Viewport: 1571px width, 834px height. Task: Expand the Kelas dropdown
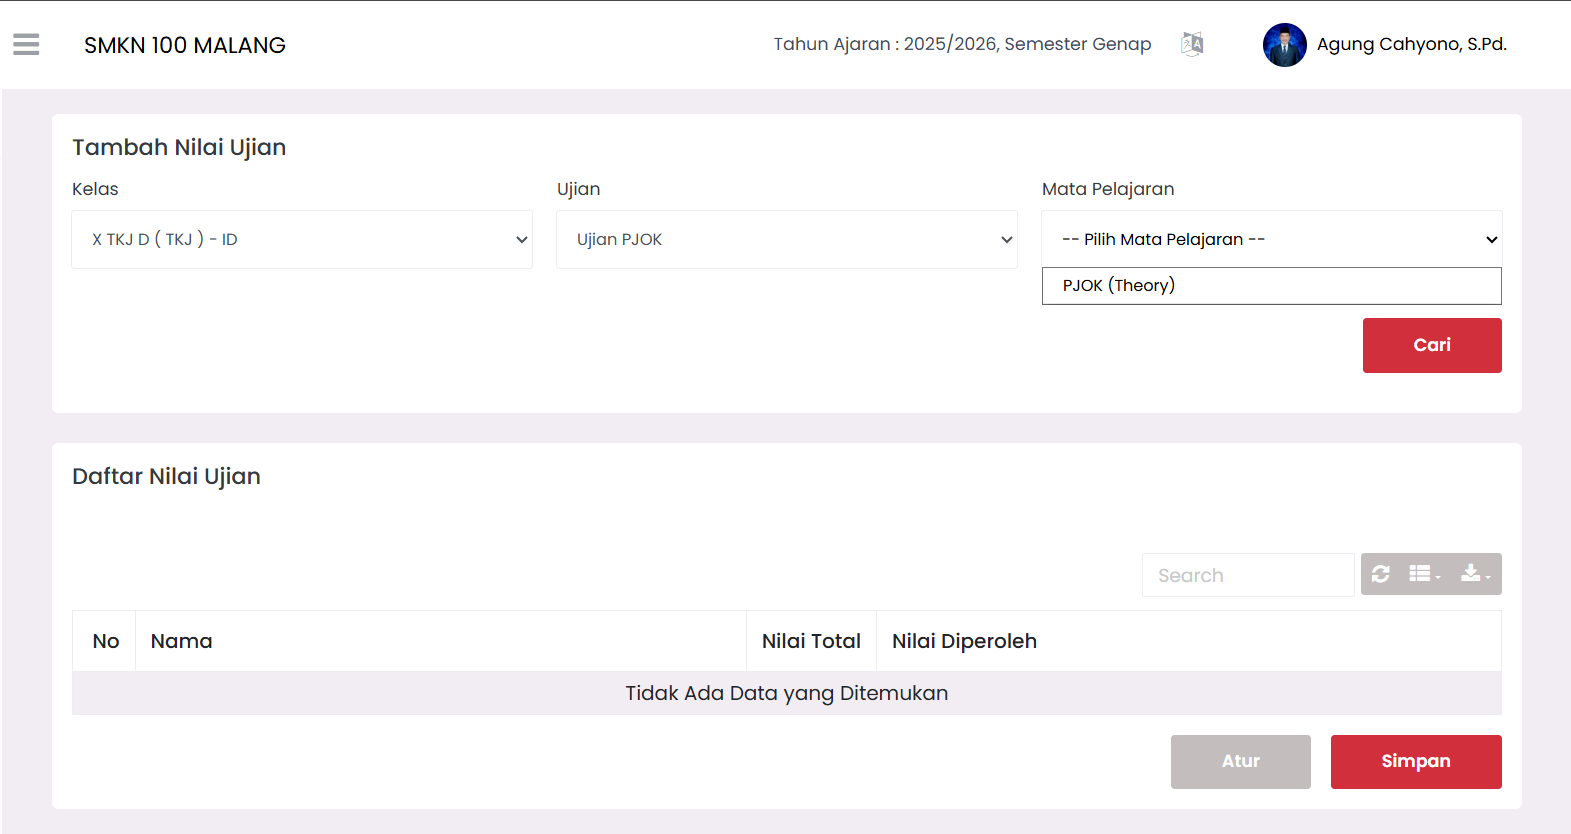click(x=301, y=239)
